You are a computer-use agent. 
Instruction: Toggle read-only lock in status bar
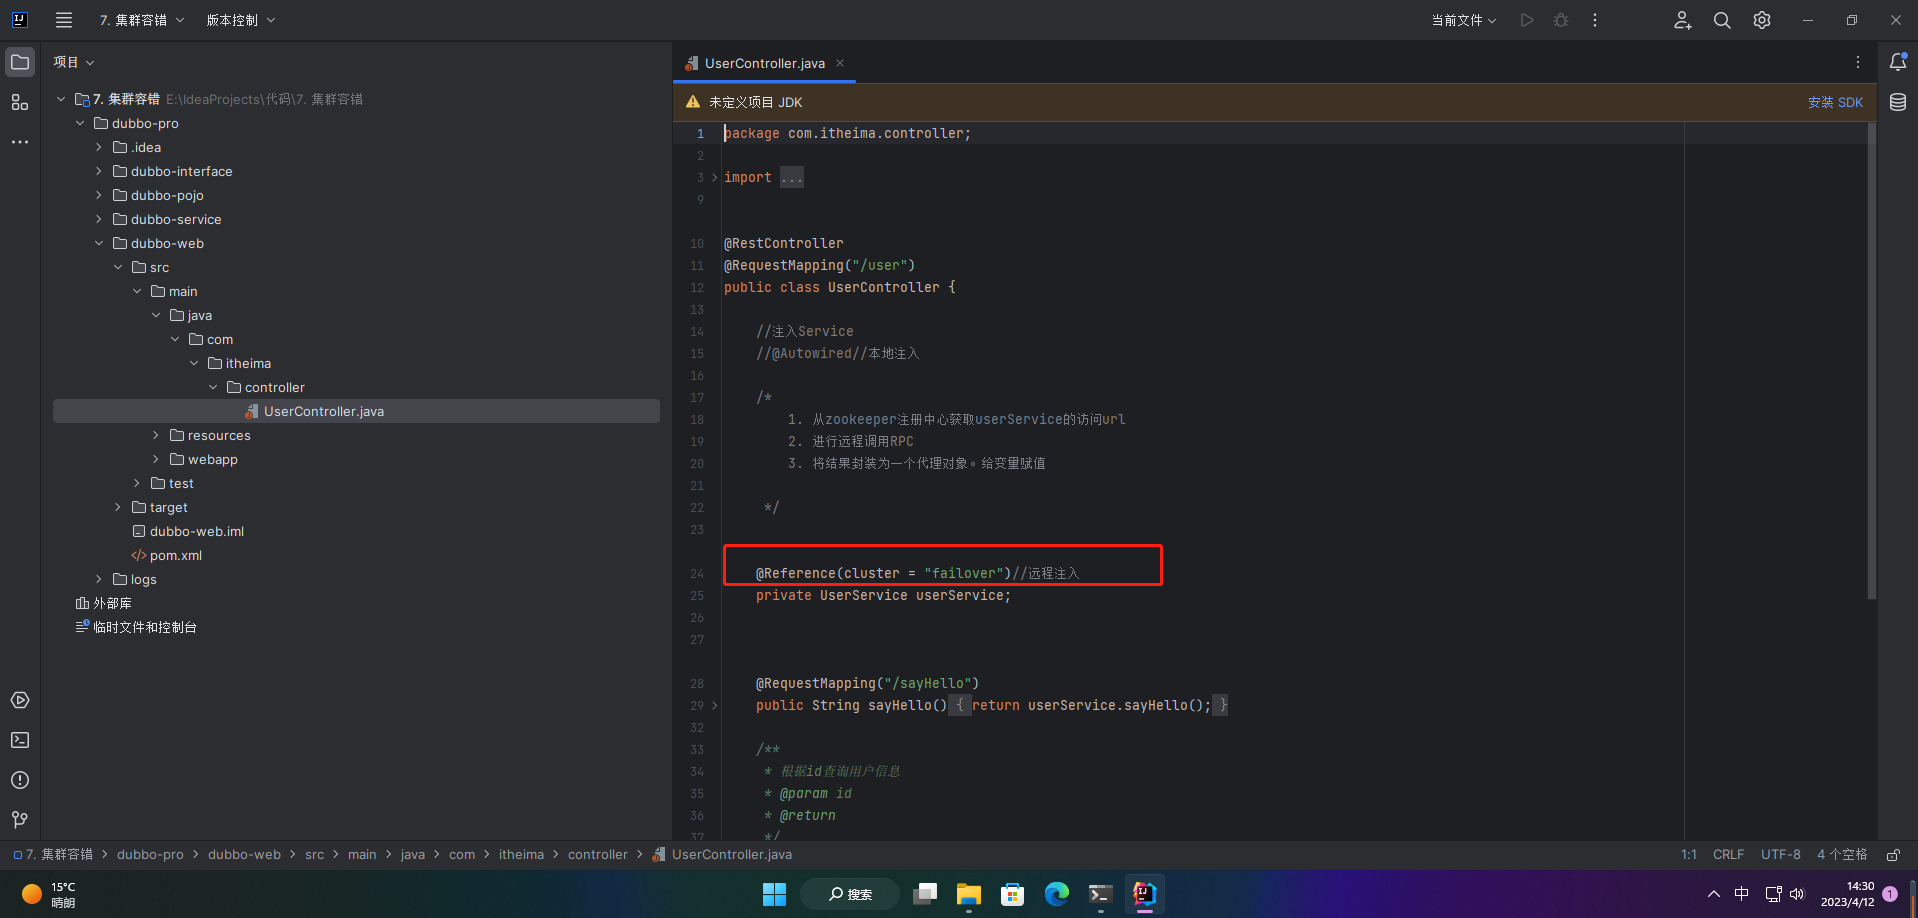tap(1893, 855)
